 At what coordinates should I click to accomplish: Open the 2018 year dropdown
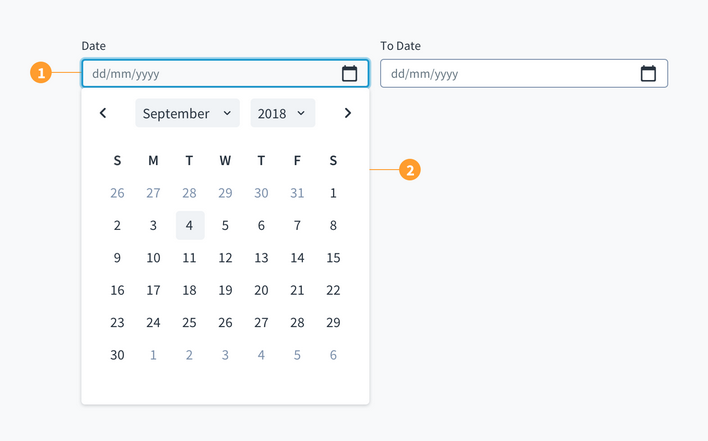(x=282, y=113)
